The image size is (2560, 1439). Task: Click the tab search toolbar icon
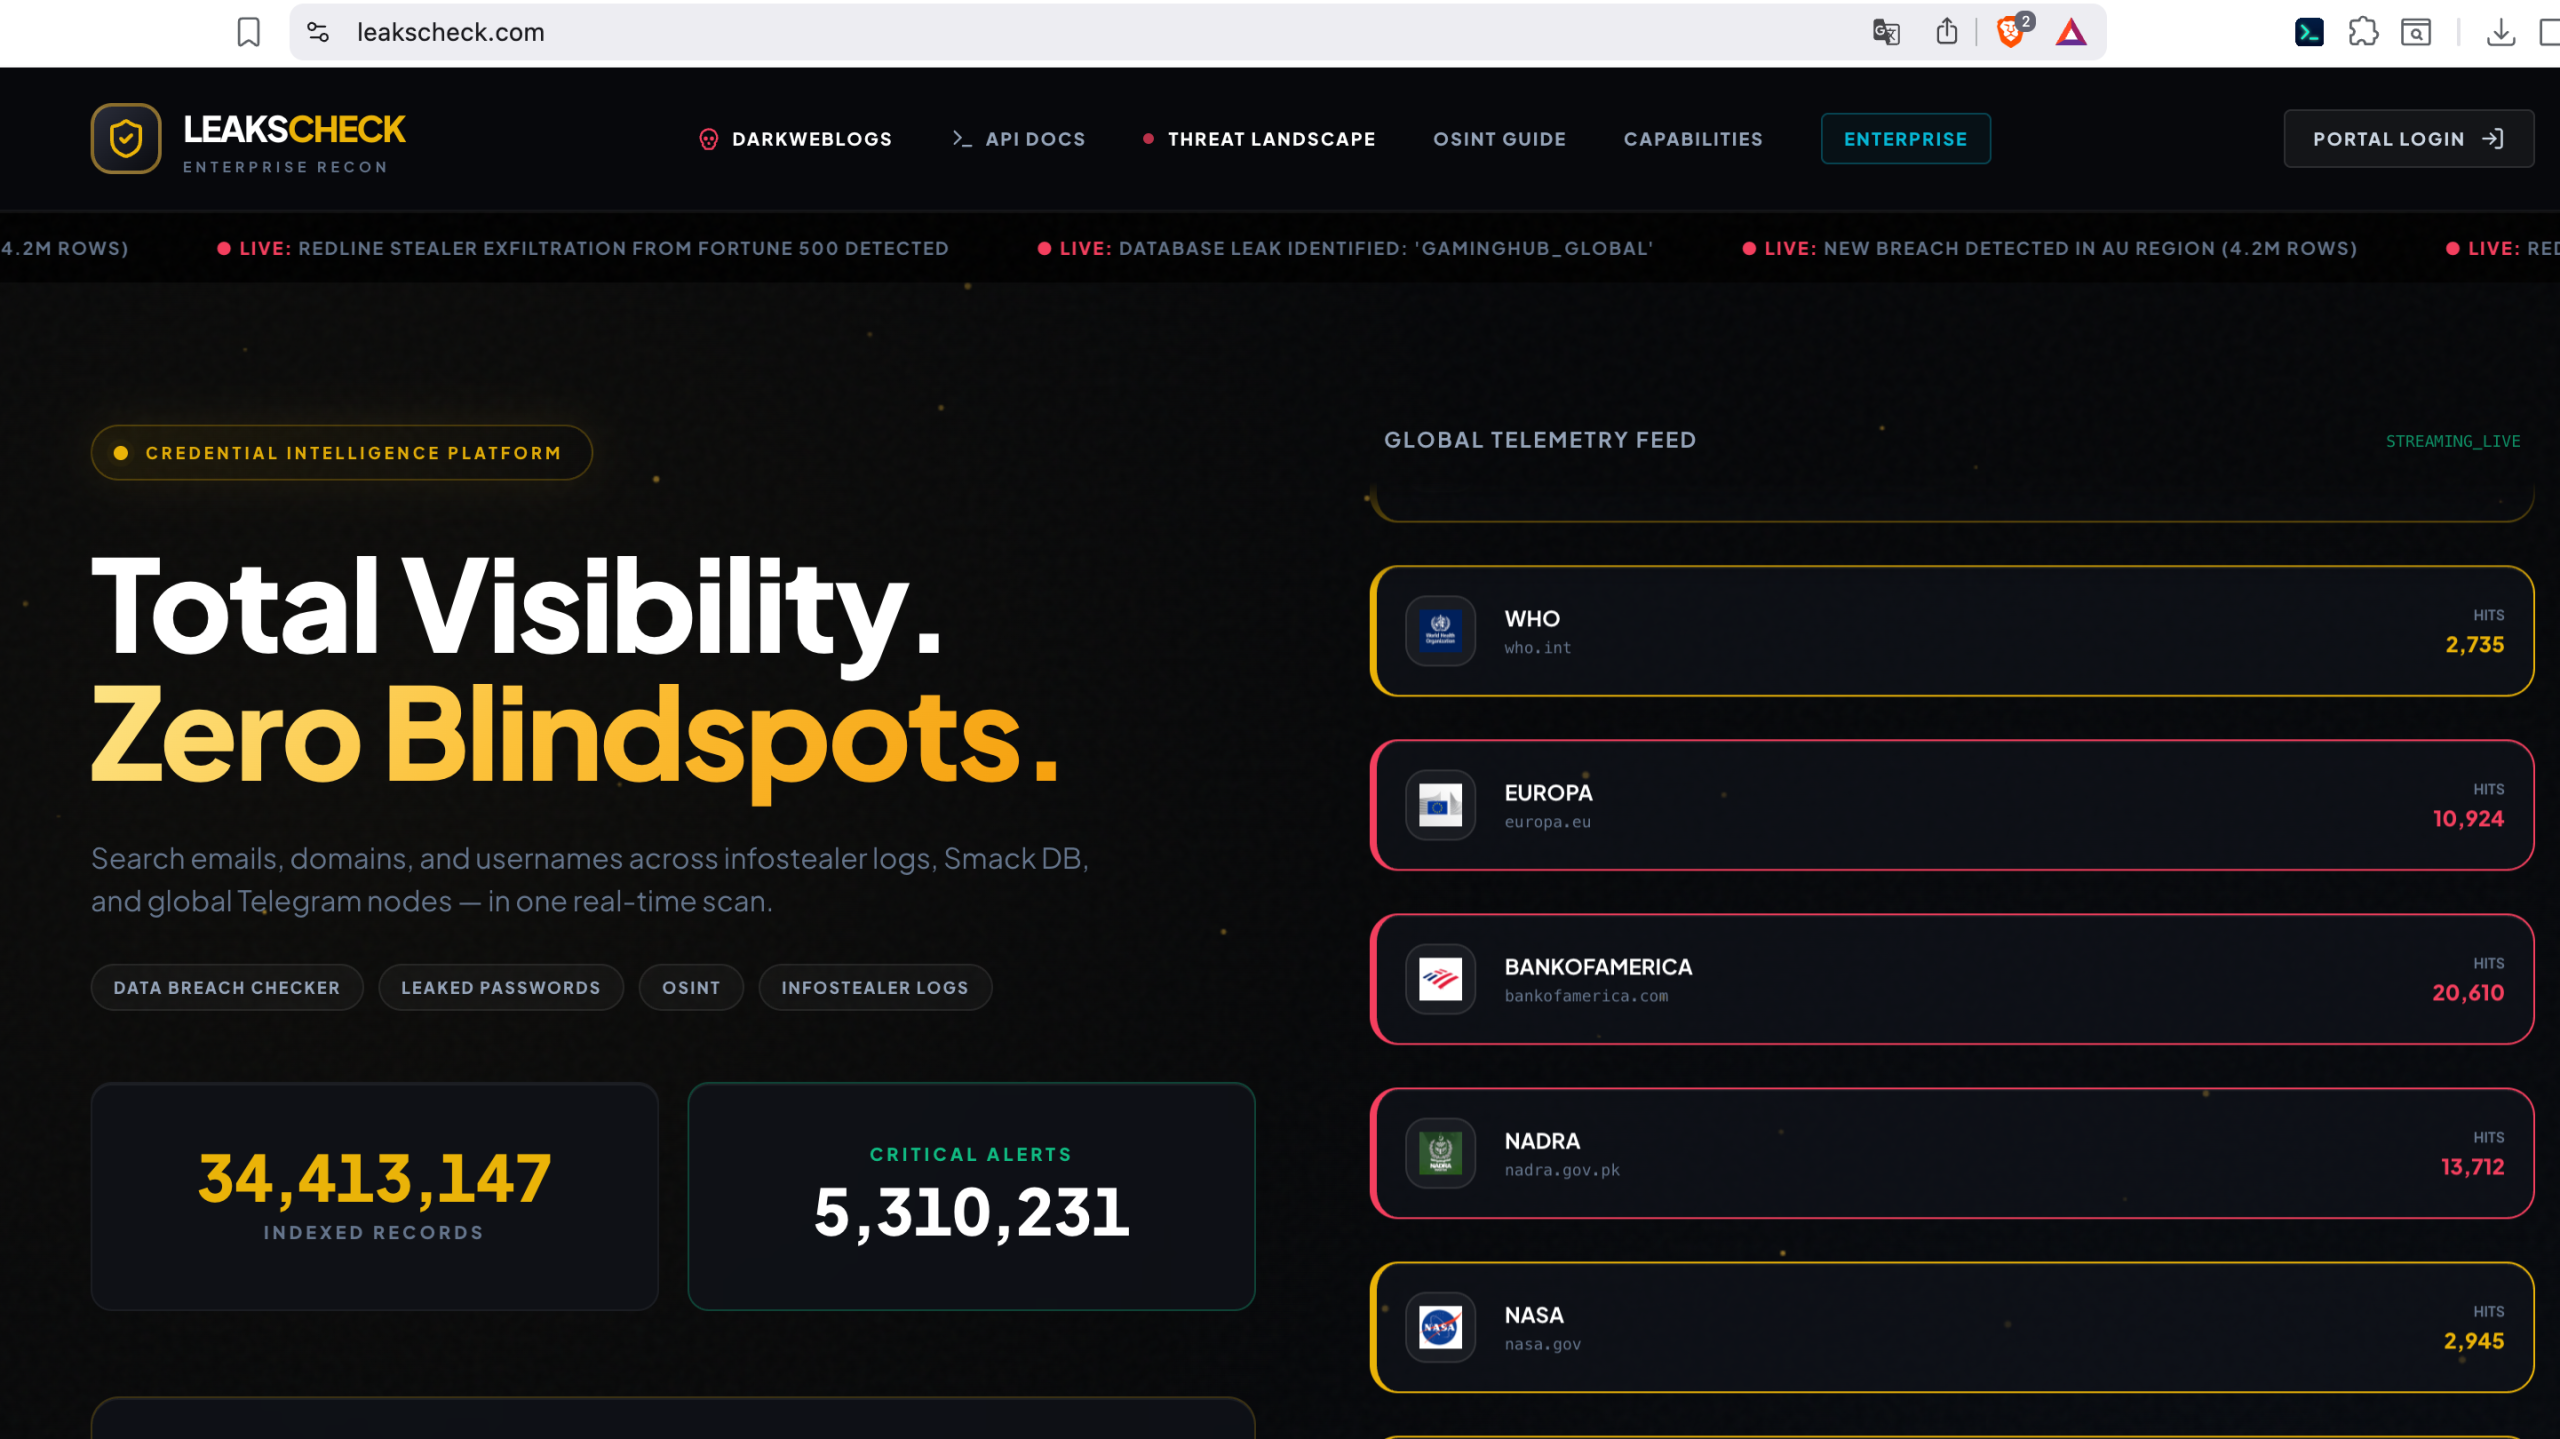(2416, 33)
